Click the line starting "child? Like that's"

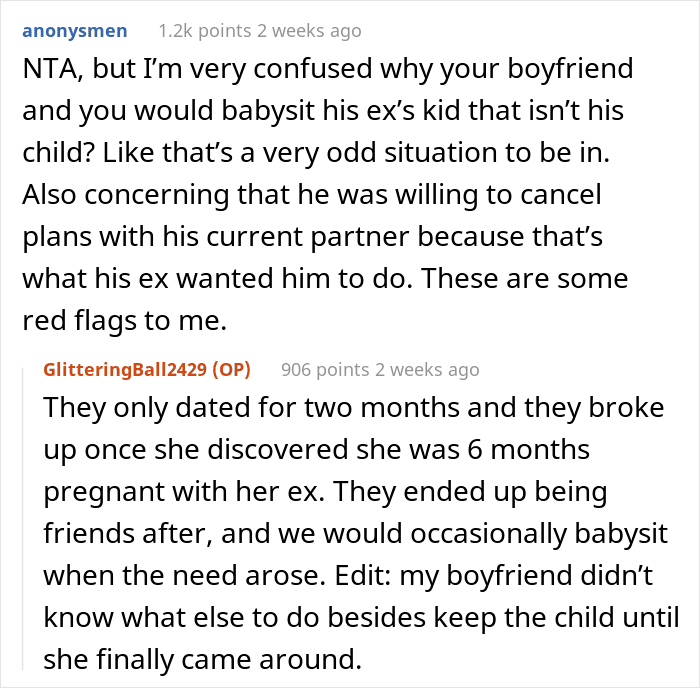point(316,153)
